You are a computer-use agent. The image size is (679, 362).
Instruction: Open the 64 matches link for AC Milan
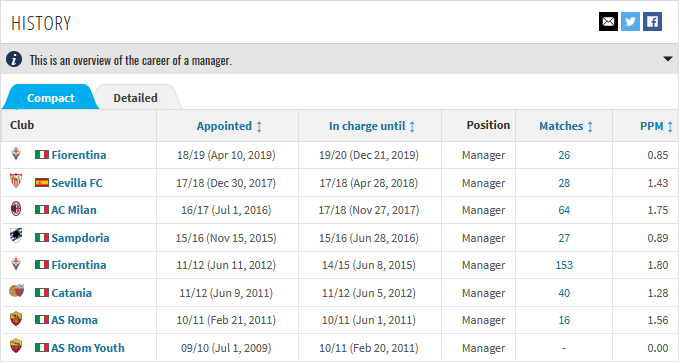(564, 210)
